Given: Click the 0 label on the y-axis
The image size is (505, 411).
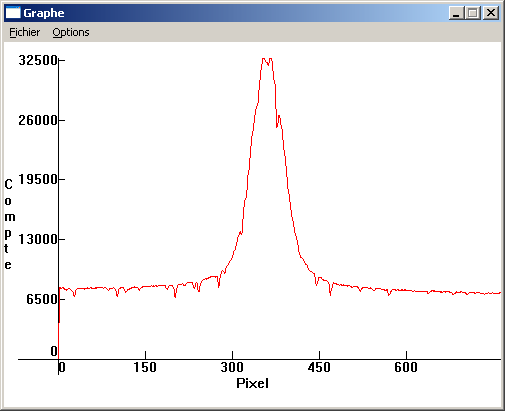Looking at the screenshot, I should [x=54, y=351].
